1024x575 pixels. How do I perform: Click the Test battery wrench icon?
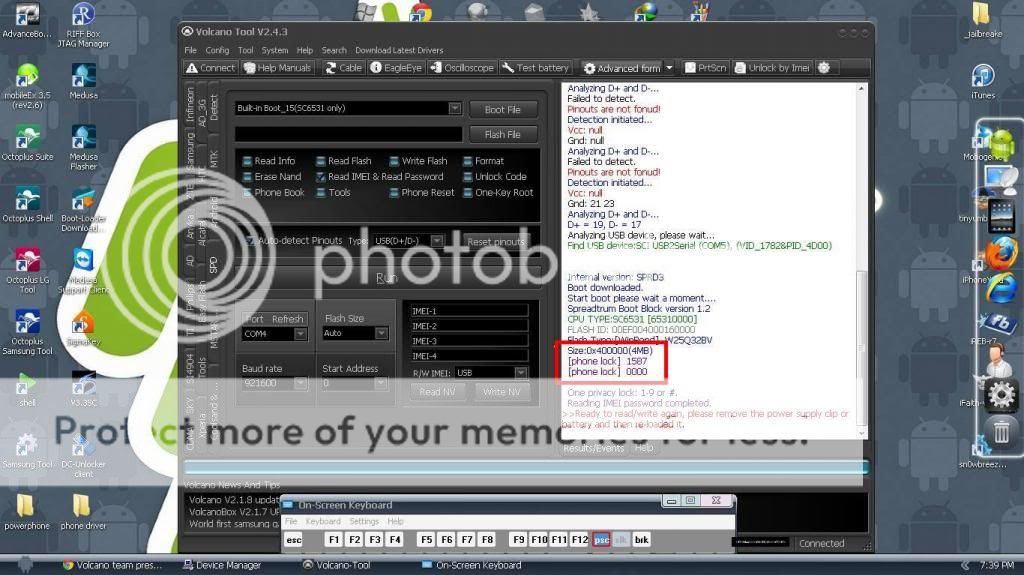coord(508,68)
